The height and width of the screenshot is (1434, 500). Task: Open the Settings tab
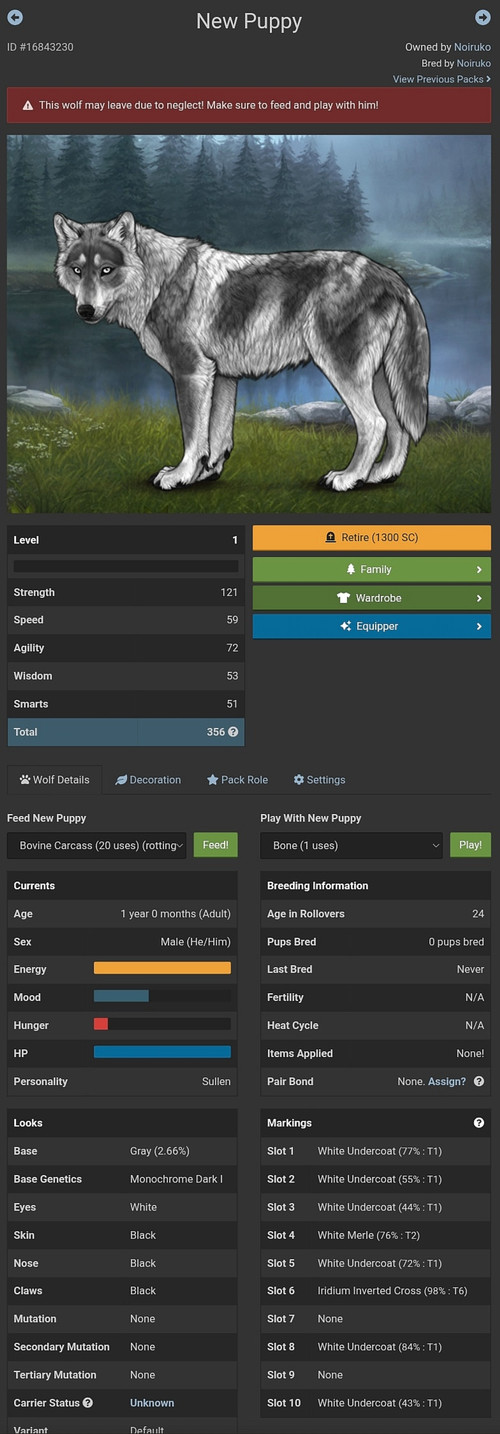tap(319, 780)
